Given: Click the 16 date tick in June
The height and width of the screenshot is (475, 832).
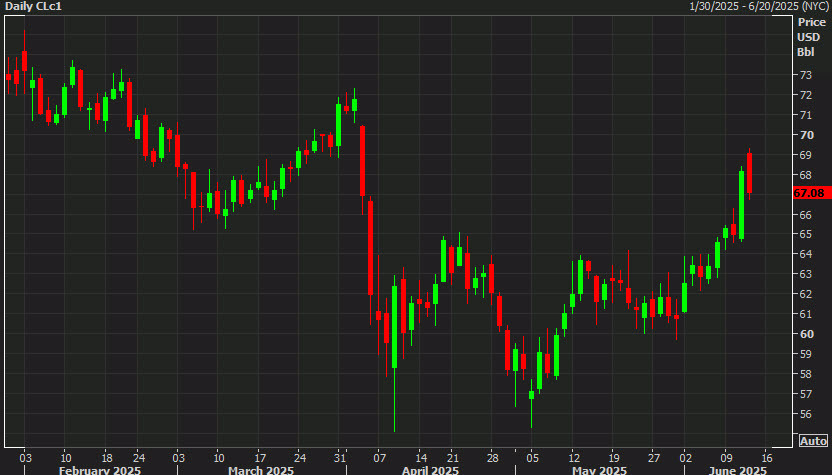Looking at the screenshot, I should pyautogui.click(x=767, y=457).
